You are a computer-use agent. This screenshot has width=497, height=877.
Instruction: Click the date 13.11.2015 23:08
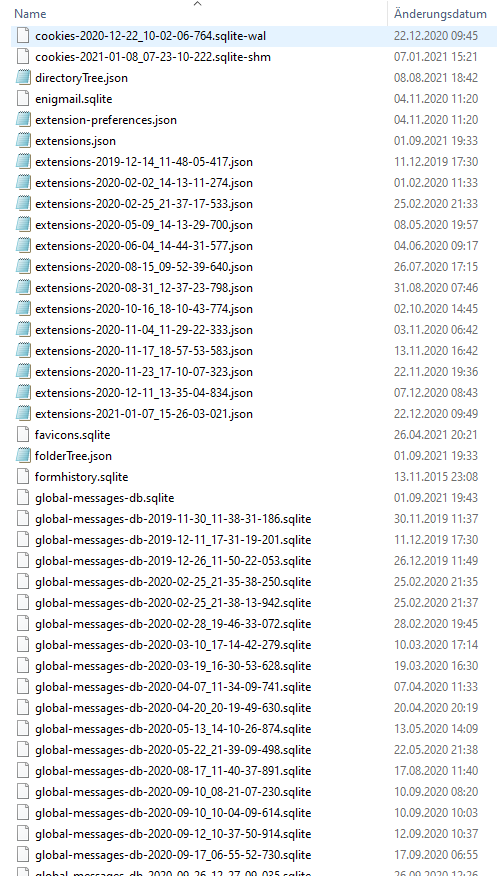point(436,477)
